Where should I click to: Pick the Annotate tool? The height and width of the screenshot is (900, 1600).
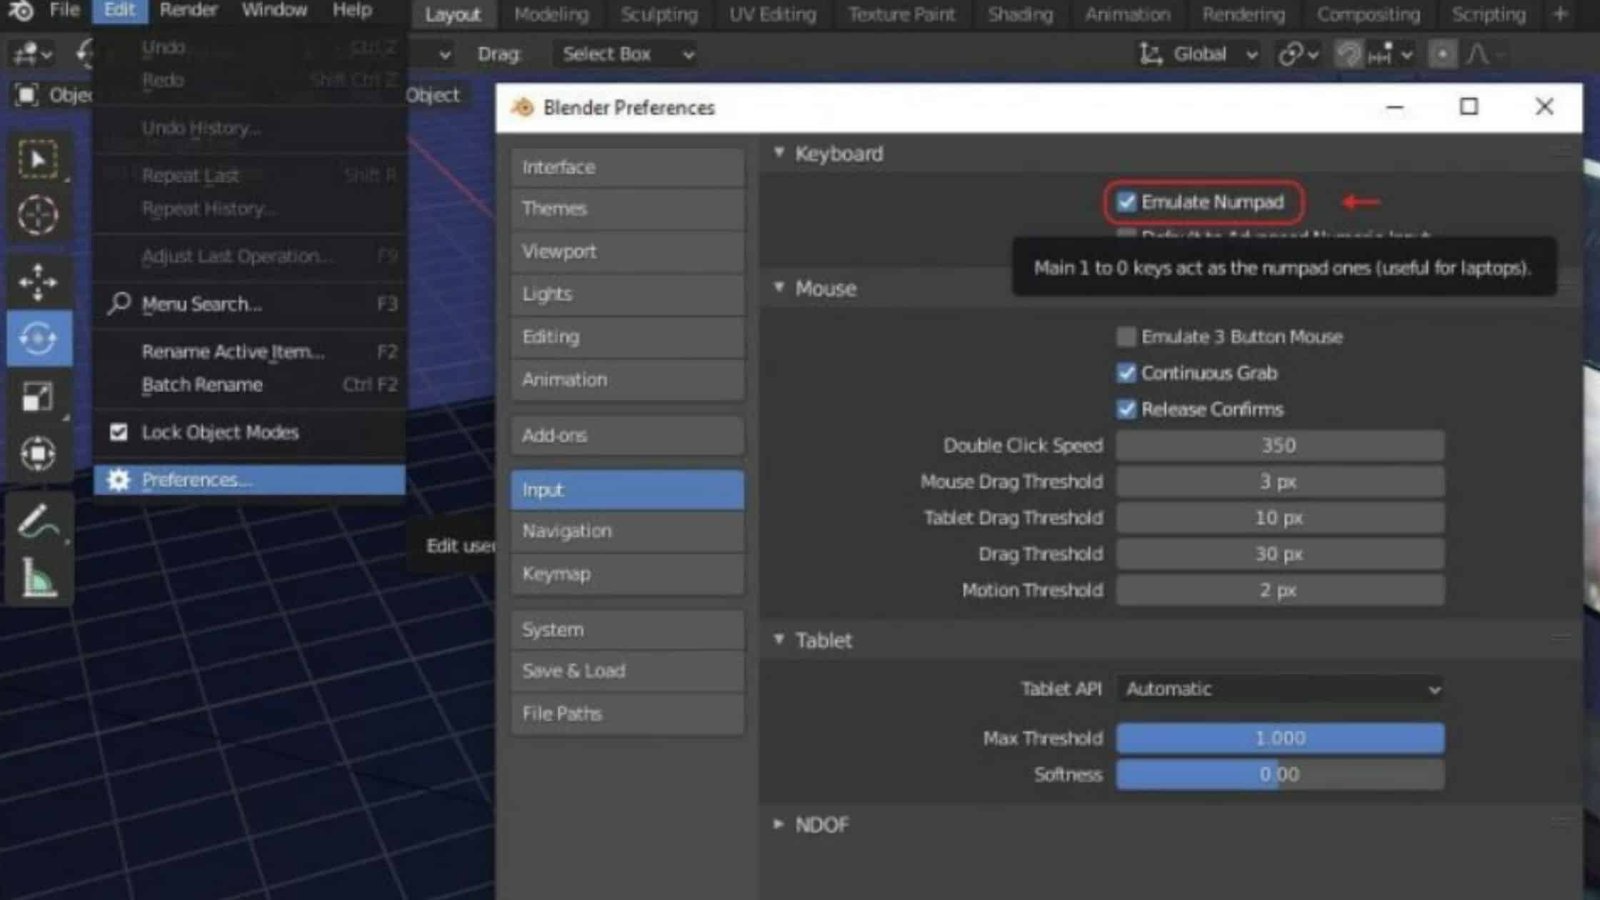(39, 520)
